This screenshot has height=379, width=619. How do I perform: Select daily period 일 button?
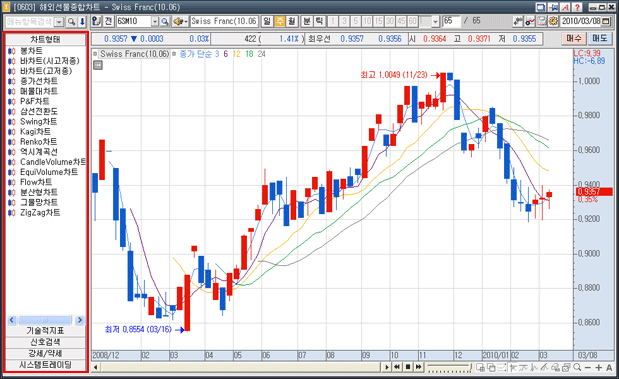pos(267,21)
